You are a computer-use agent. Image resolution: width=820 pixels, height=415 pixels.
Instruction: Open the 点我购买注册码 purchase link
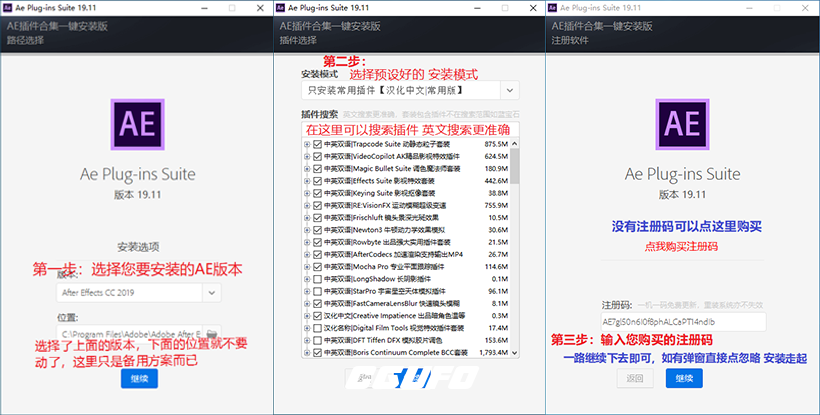(x=681, y=246)
